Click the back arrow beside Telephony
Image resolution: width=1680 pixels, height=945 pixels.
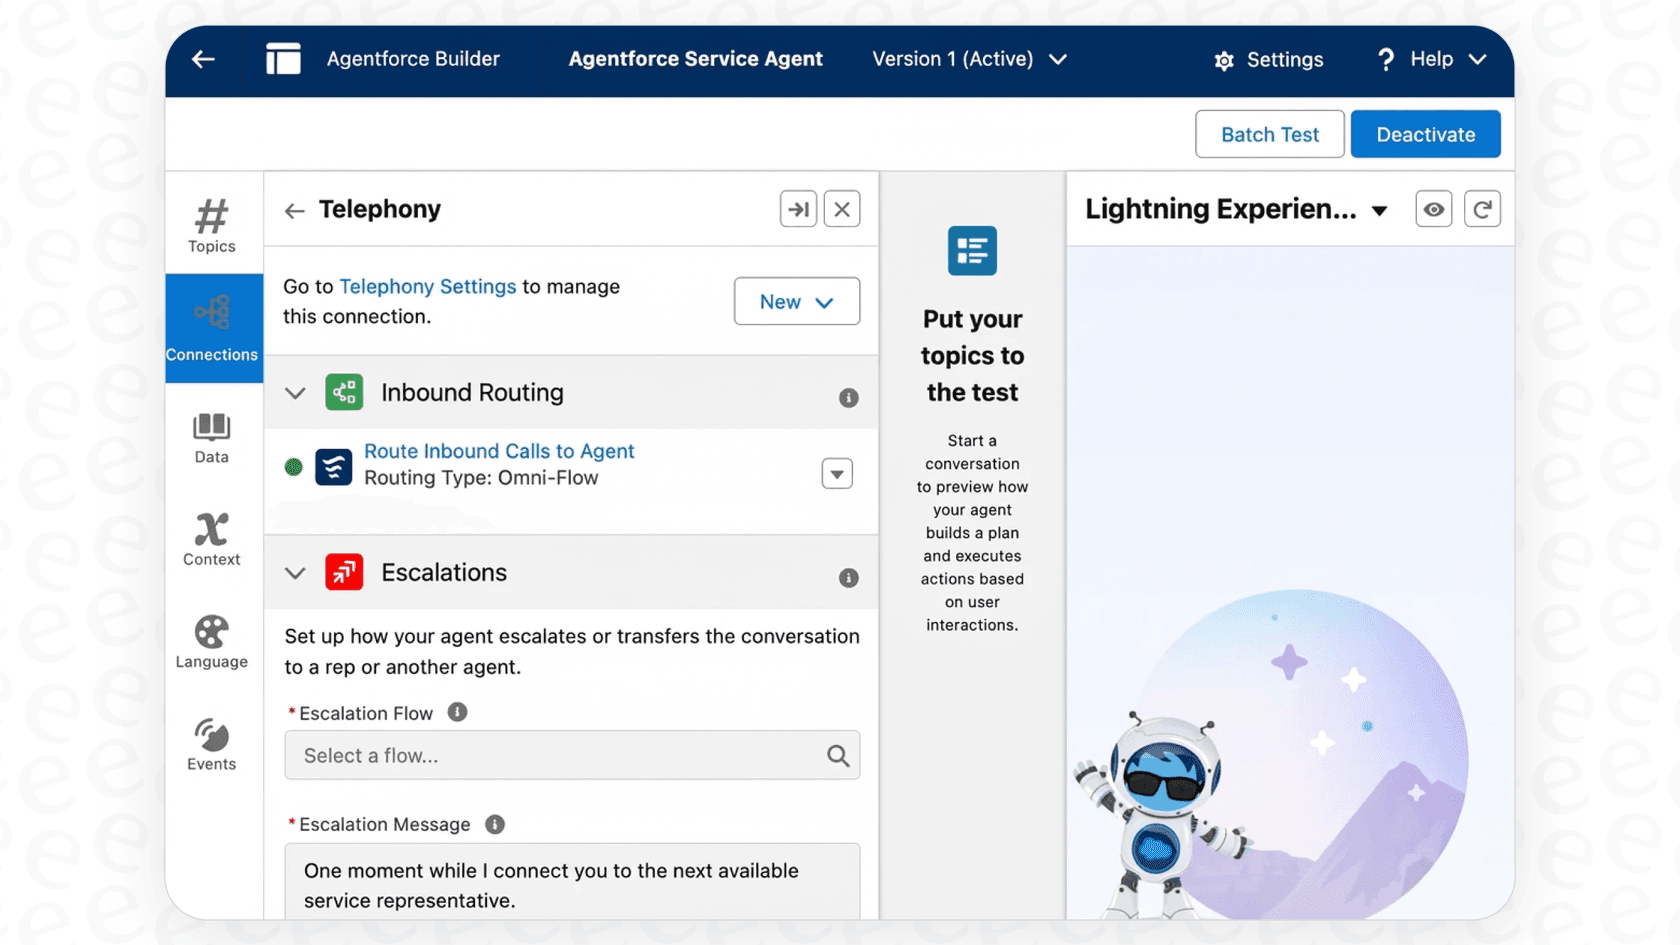pyautogui.click(x=294, y=210)
